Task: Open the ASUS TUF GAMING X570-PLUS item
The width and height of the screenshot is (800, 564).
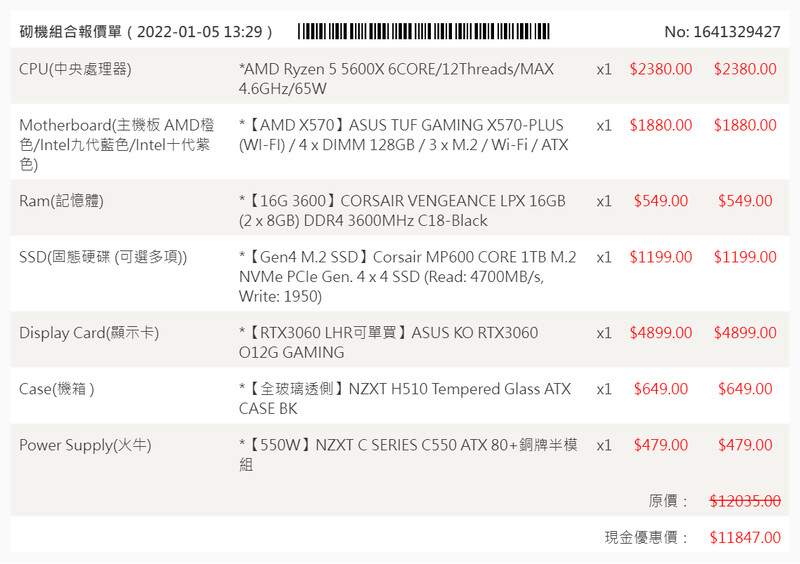Action: pyautogui.click(x=403, y=135)
